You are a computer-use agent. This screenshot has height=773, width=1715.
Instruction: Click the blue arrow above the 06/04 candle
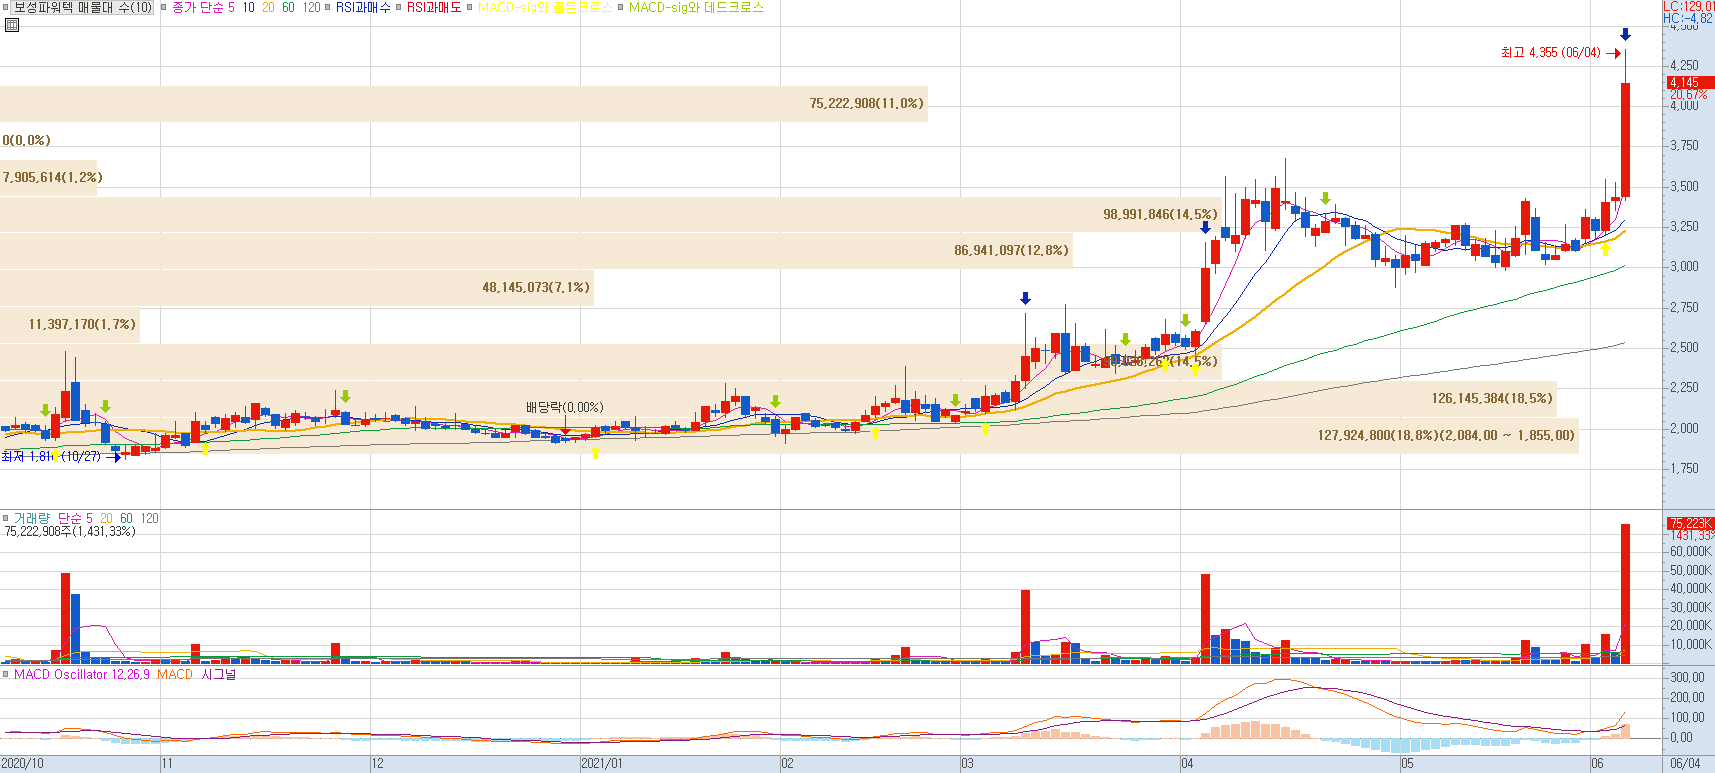point(1626,35)
